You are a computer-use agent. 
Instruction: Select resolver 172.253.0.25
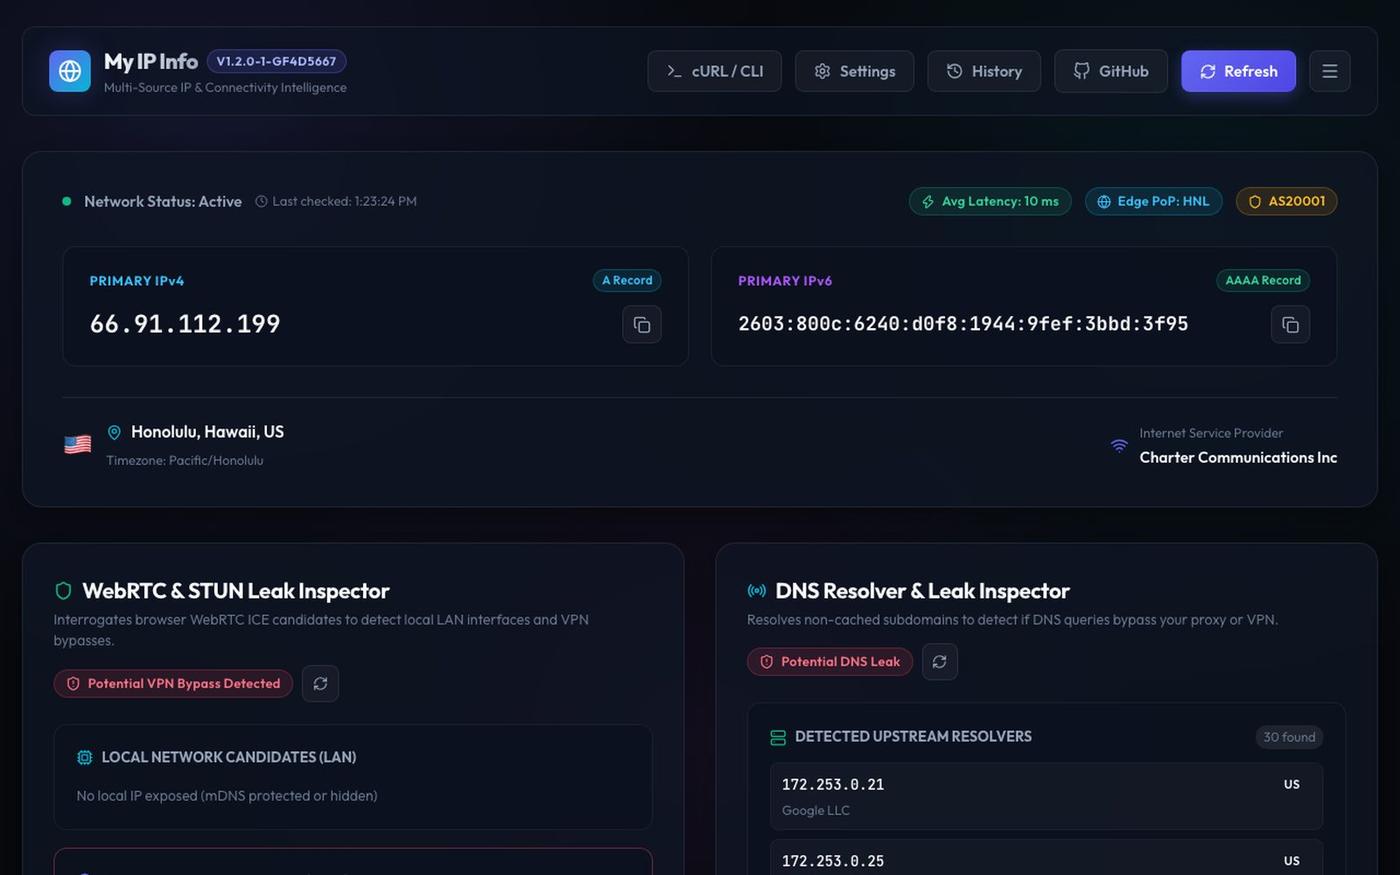(833, 861)
